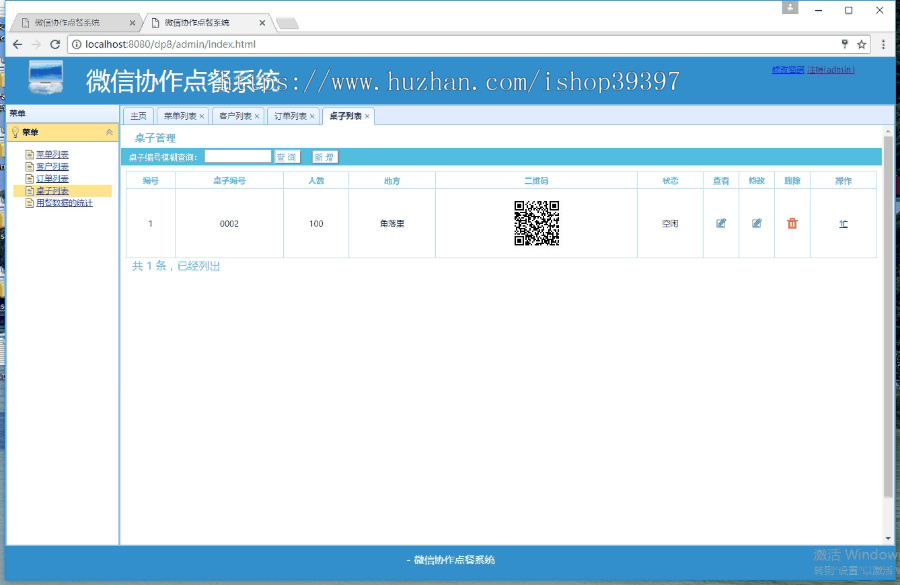
Task: Delete table 0002 with the trash icon
Action: [792, 223]
